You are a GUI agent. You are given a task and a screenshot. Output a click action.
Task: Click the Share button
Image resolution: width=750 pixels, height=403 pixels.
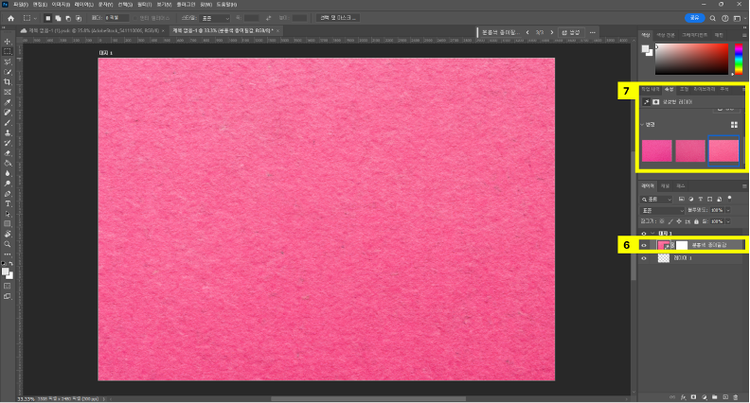pyautogui.click(x=695, y=18)
